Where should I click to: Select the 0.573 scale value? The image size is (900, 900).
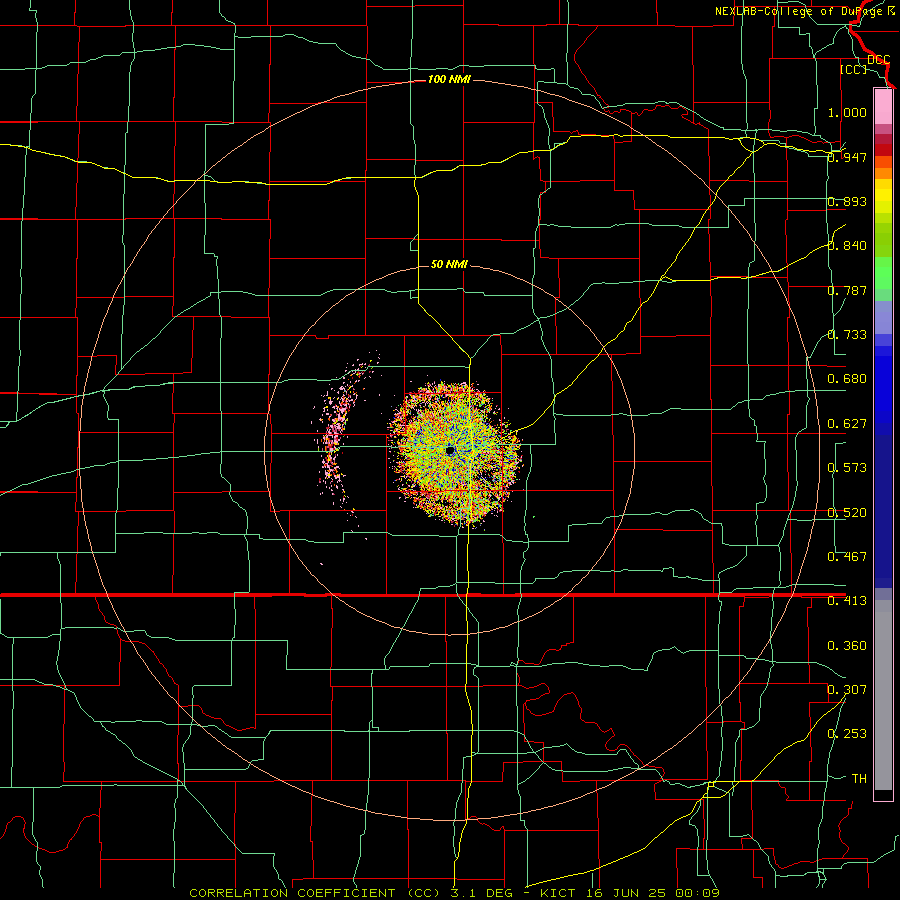coord(847,468)
